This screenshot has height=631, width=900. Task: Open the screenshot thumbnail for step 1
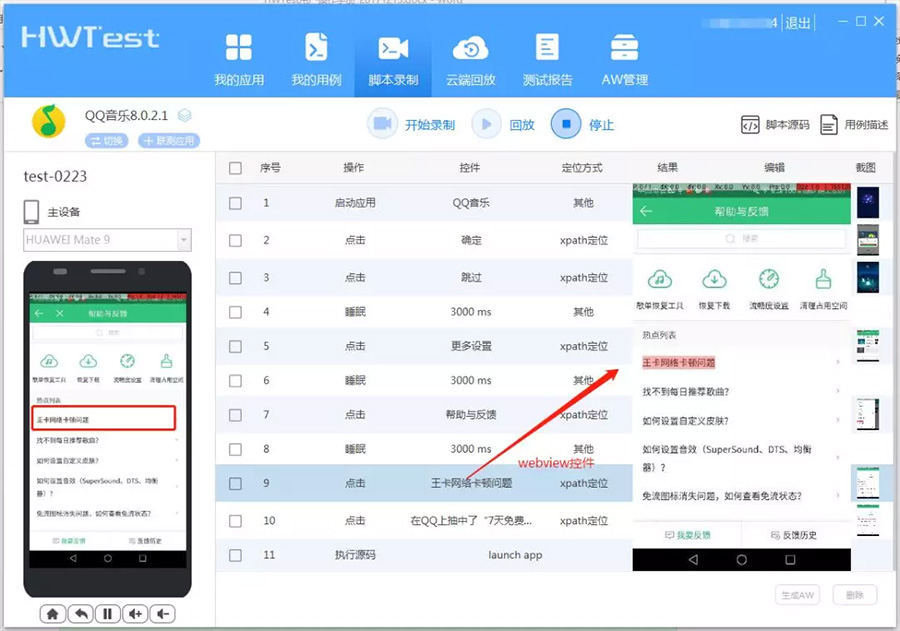coord(868,203)
